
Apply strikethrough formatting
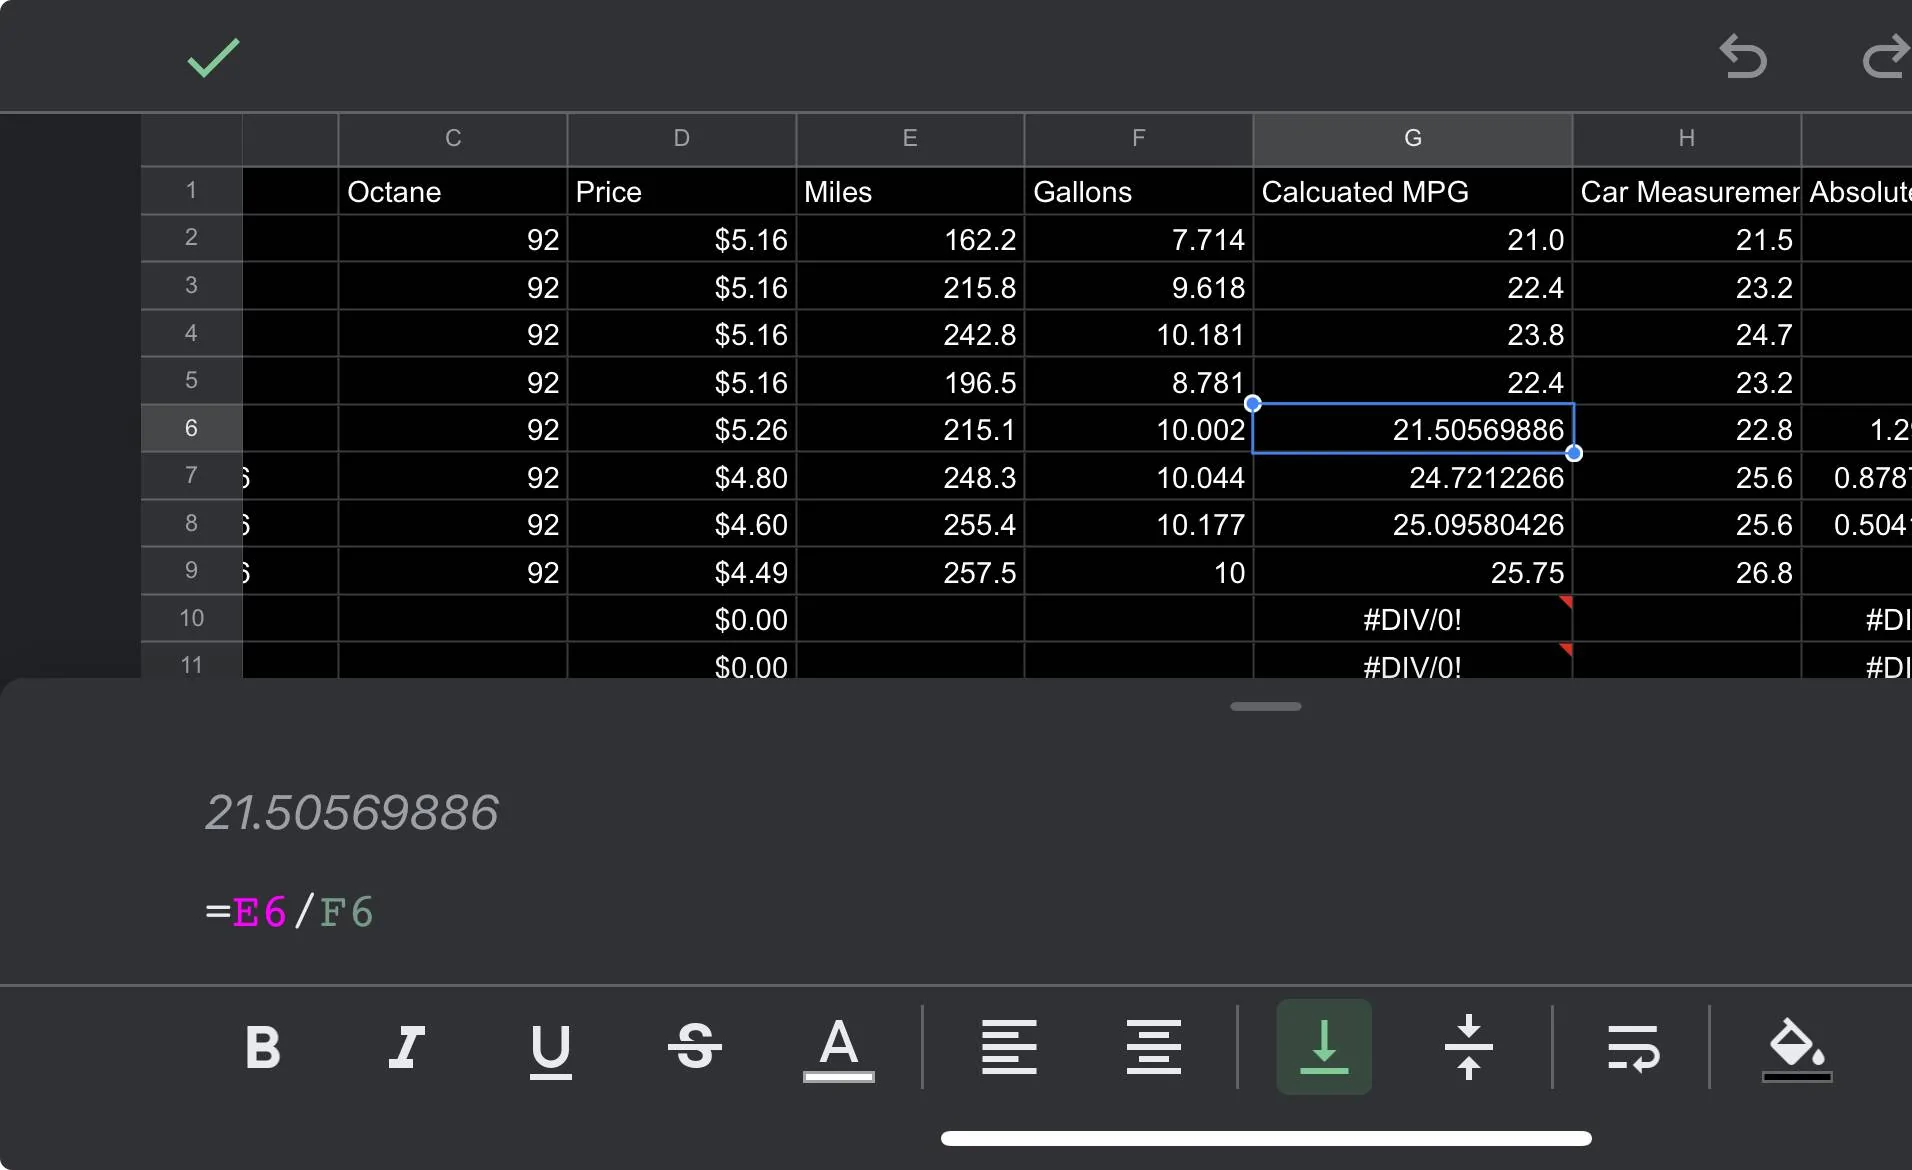point(695,1048)
